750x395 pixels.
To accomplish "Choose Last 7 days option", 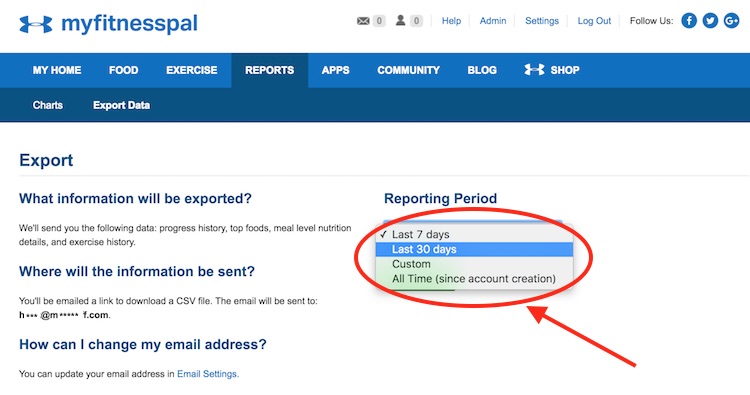I will tap(474, 234).
